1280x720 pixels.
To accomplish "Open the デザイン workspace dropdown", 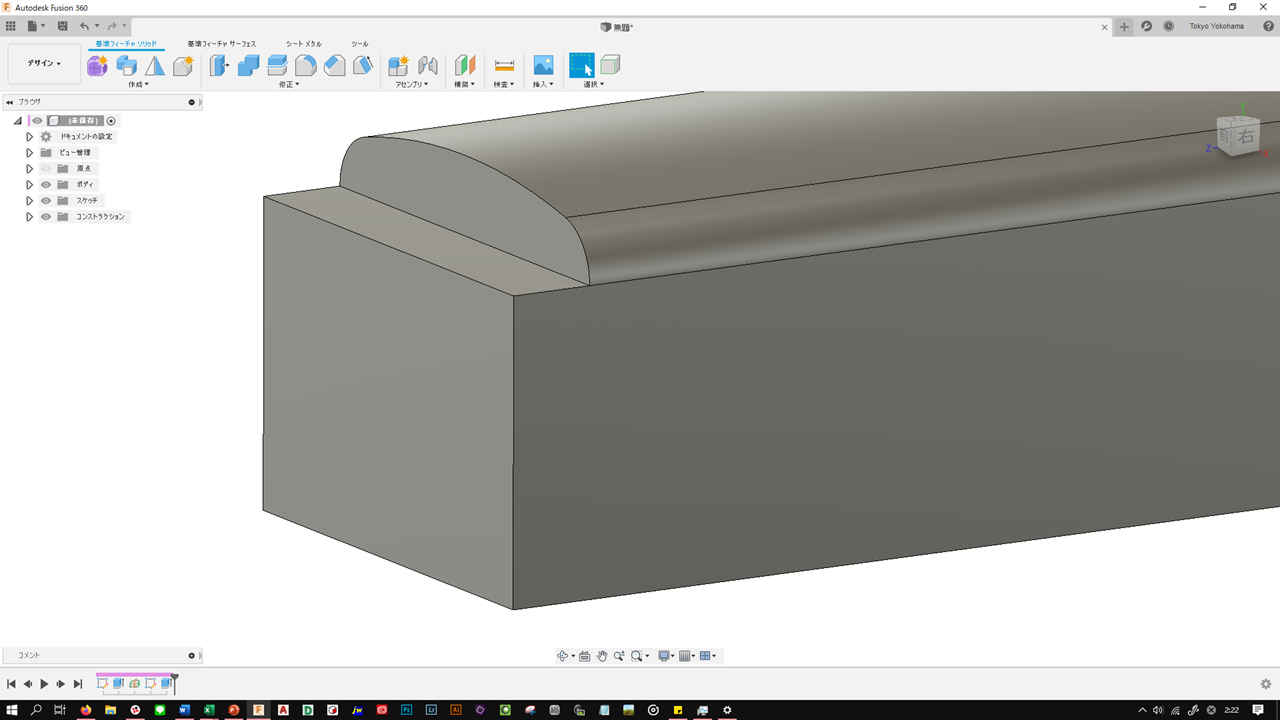I will tap(44, 64).
